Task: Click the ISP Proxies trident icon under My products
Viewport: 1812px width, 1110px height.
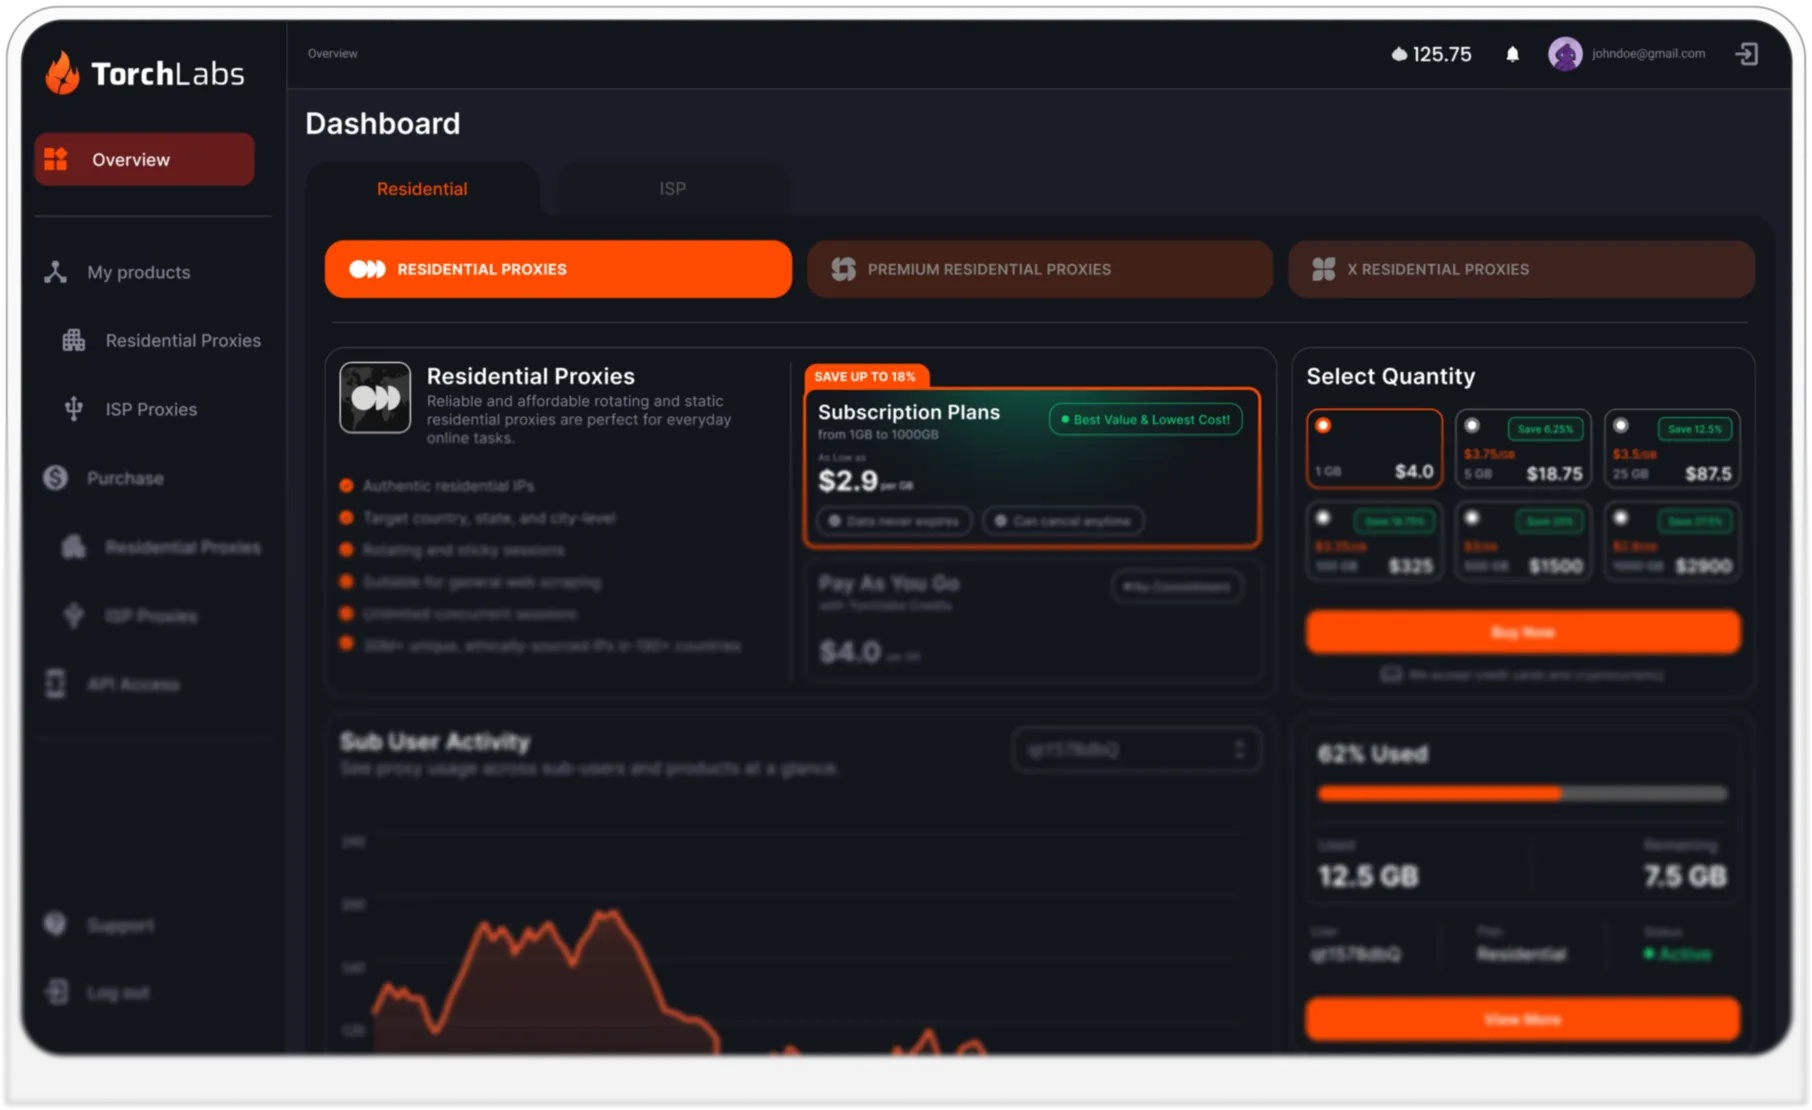Action: tap(74, 409)
